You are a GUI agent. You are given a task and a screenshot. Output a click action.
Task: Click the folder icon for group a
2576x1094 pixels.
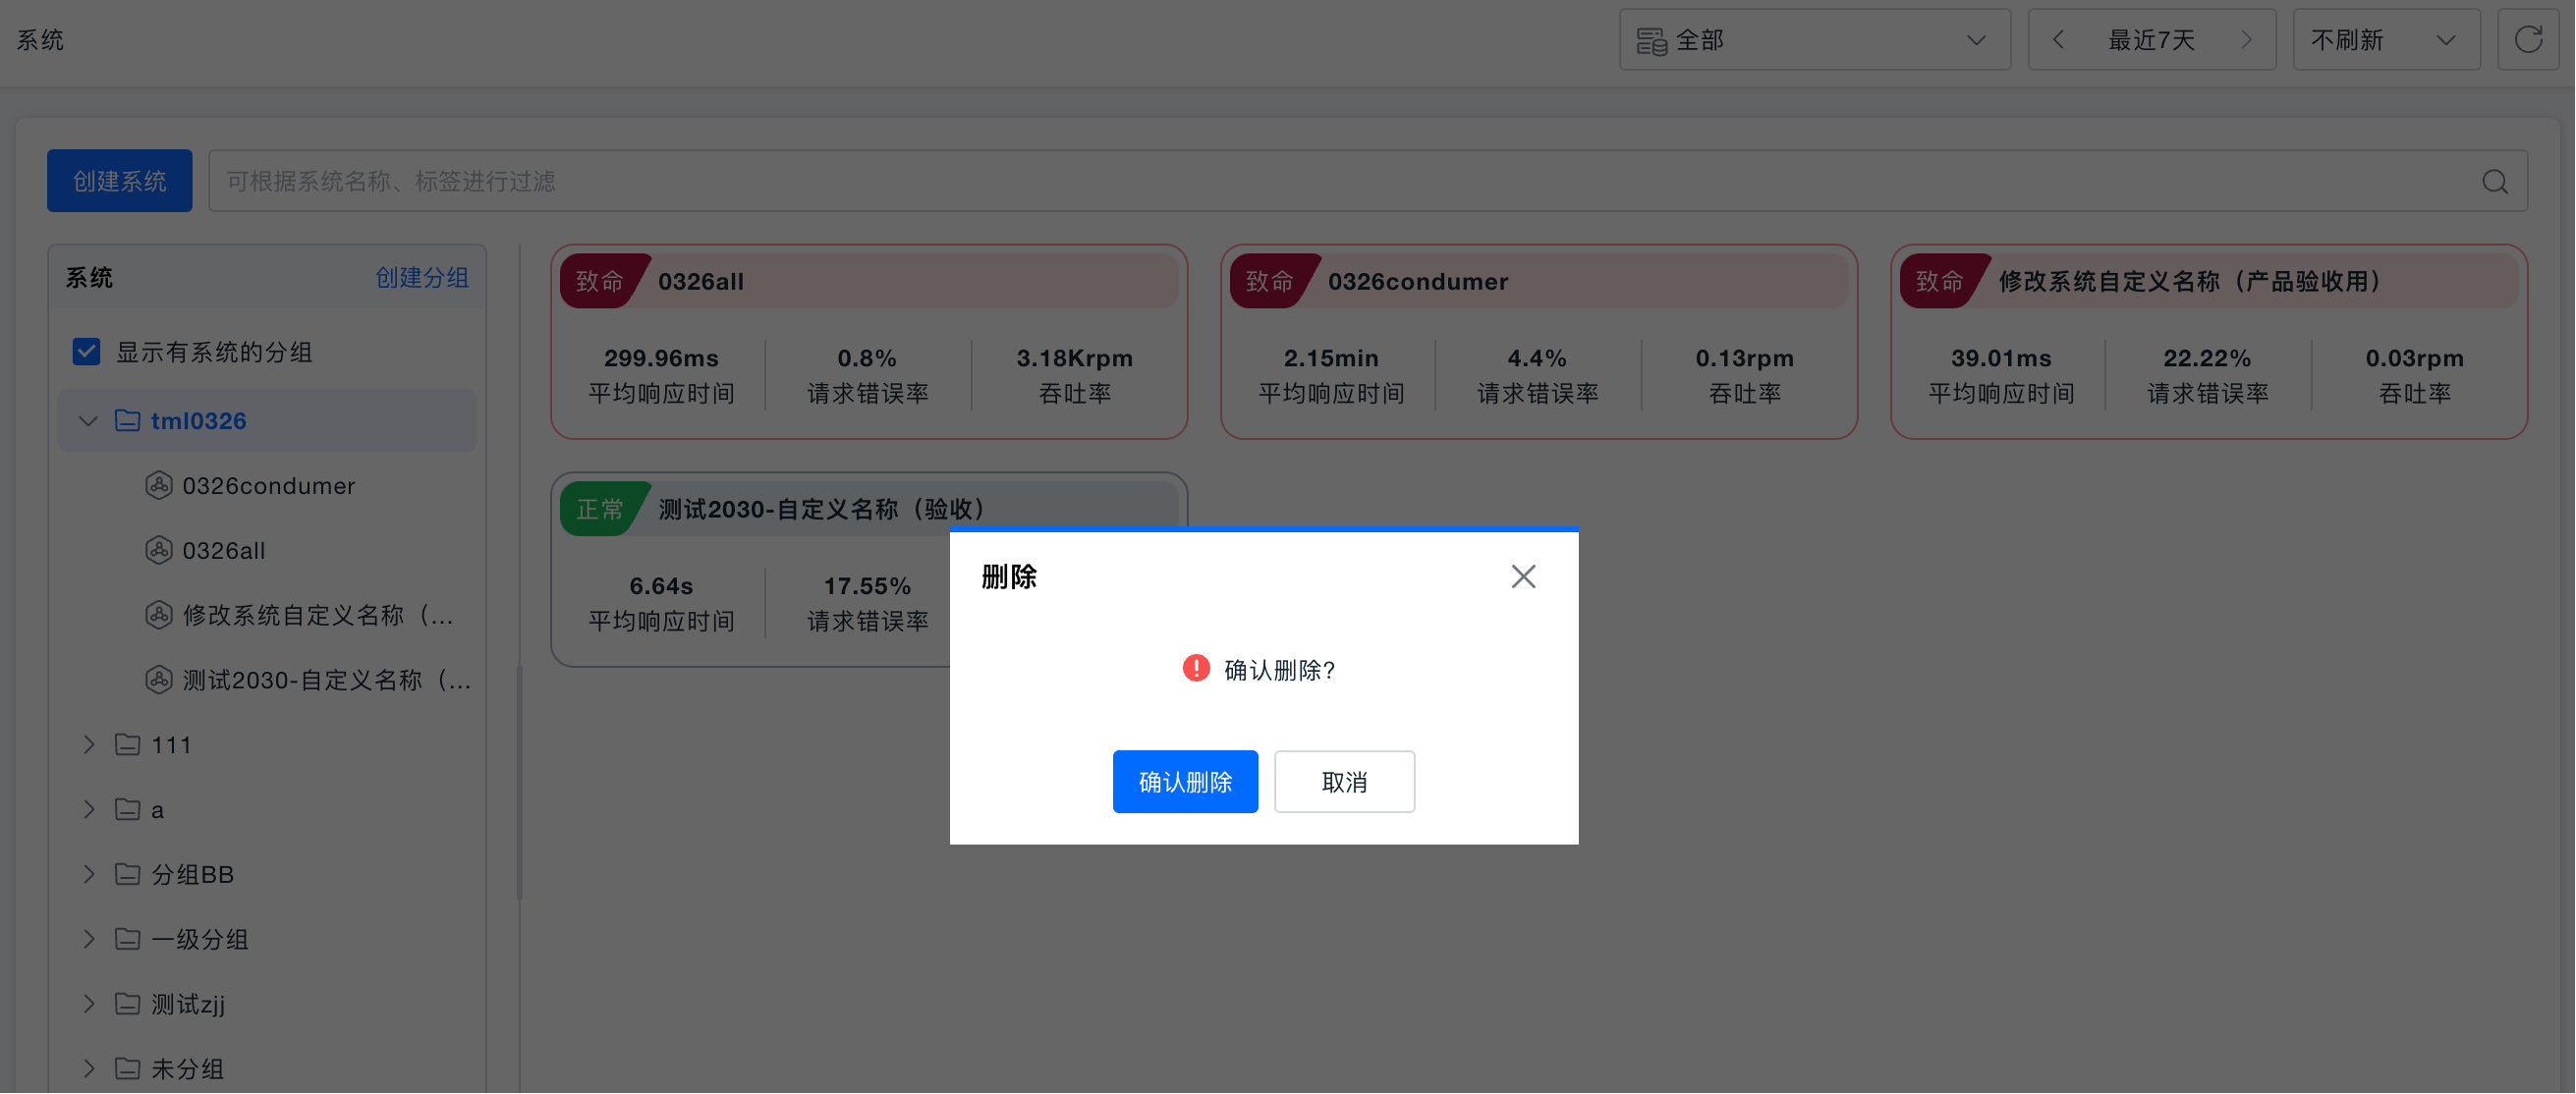[x=127, y=809]
